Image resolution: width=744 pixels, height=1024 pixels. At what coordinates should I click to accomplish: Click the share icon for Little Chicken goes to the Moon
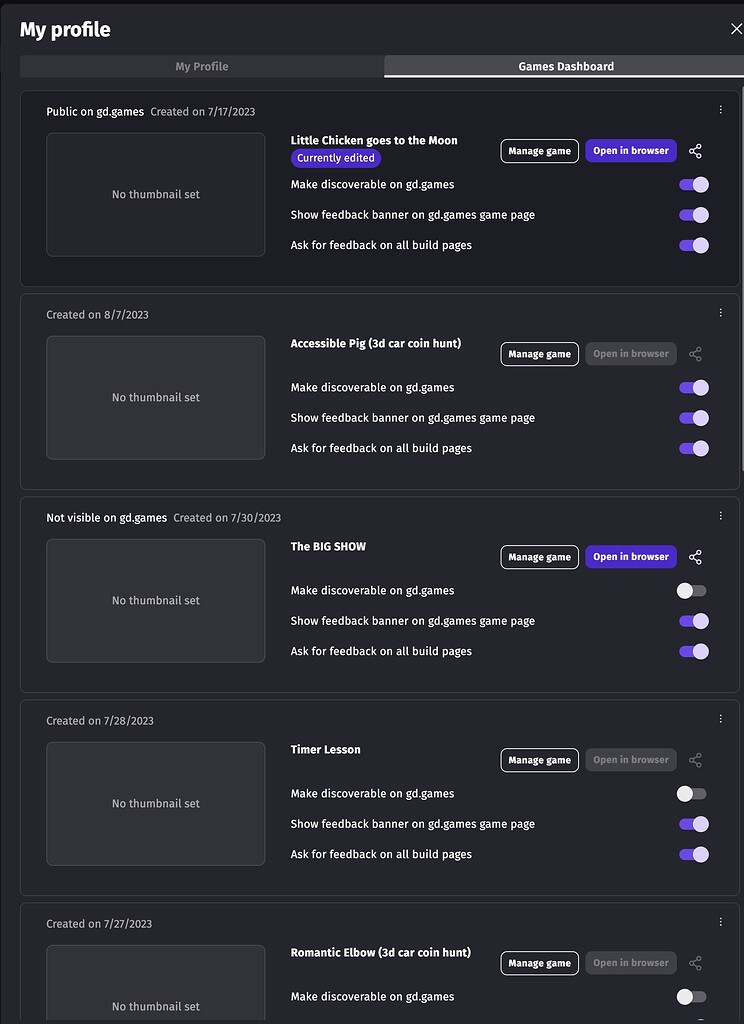pyautogui.click(x=695, y=150)
